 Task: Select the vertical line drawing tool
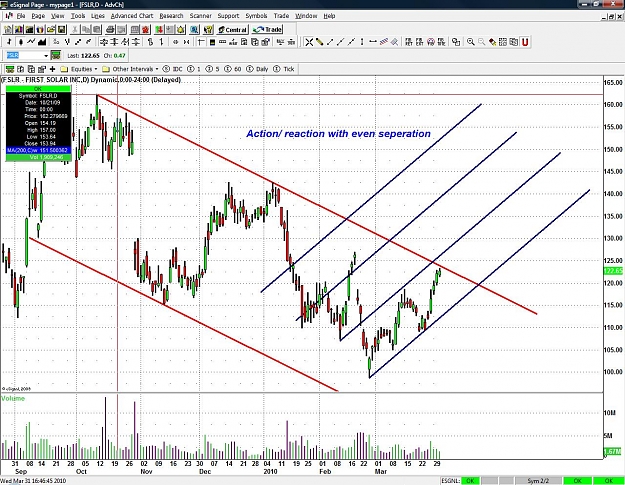coord(362,42)
